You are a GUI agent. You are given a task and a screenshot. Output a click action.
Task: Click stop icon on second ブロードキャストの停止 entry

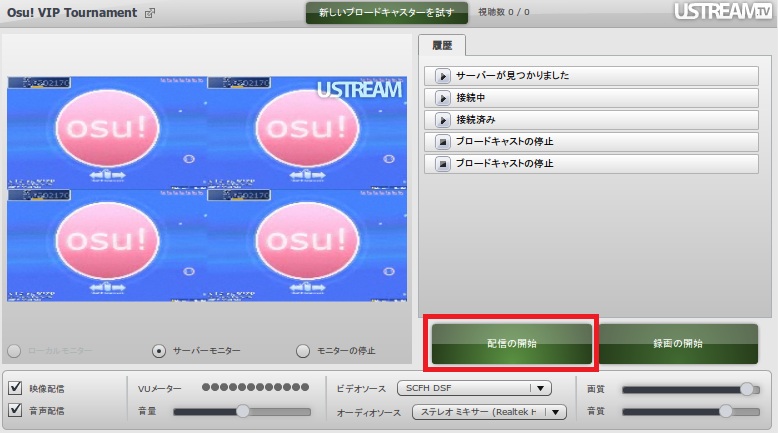(443, 164)
